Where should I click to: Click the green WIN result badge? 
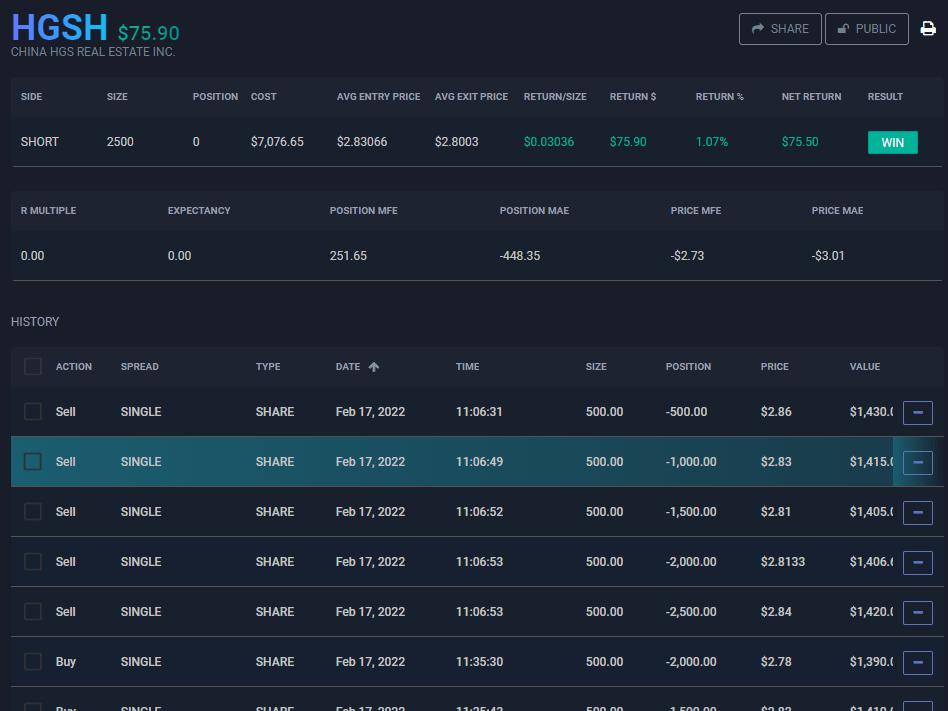click(892, 142)
